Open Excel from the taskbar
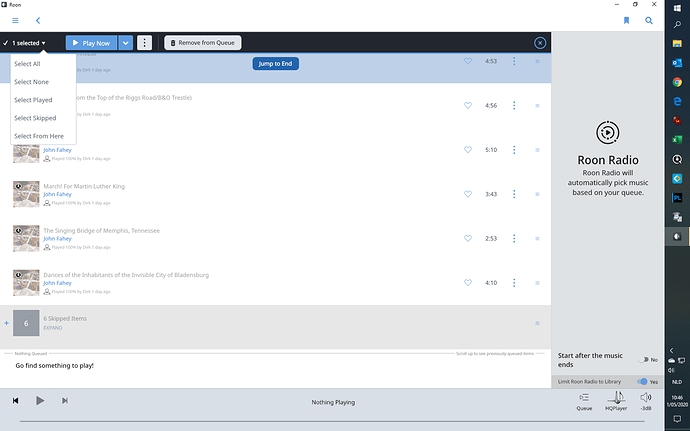The width and height of the screenshot is (690, 431). pos(677,140)
